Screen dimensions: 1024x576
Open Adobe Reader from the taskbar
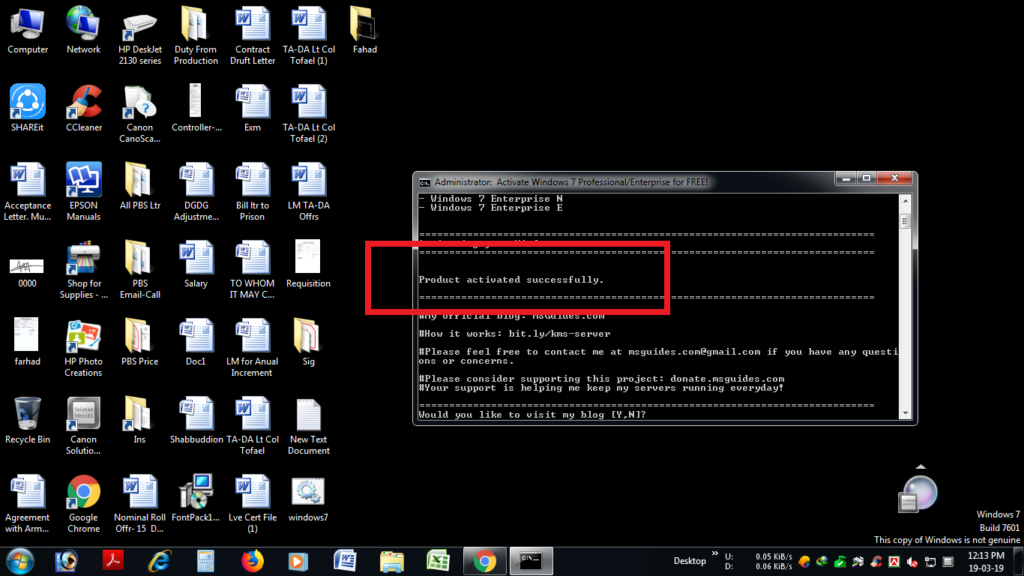(x=113, y=561)
